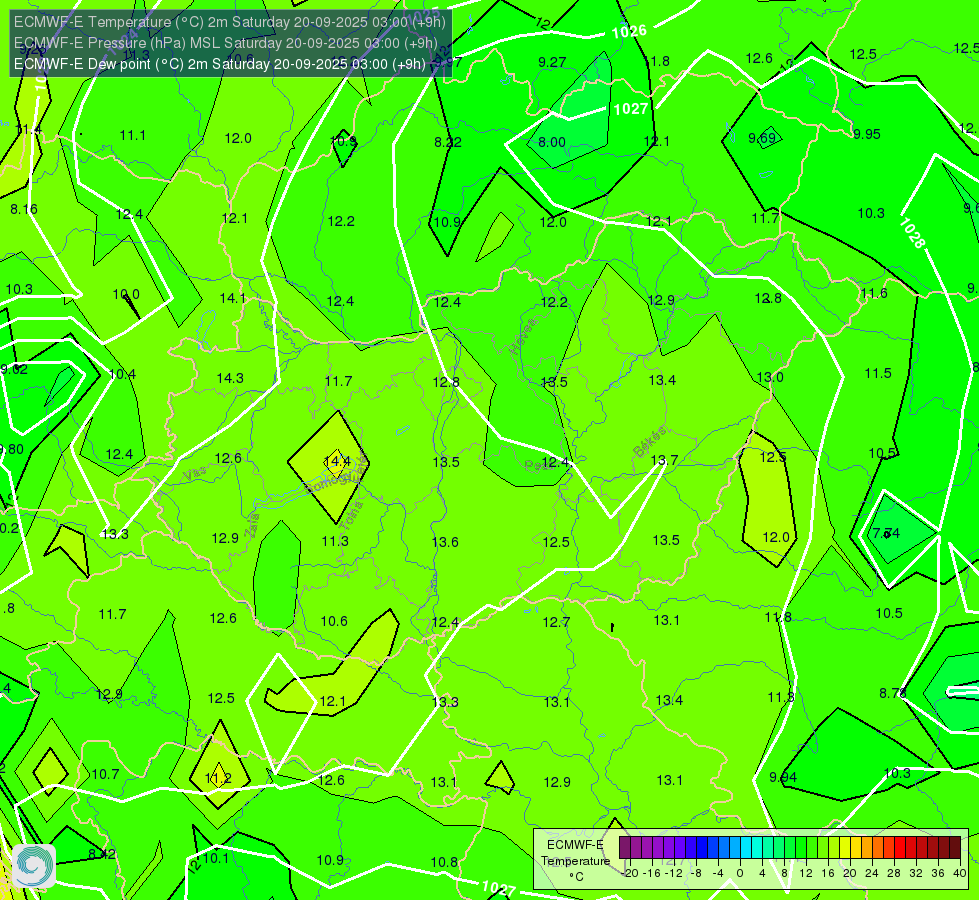Viewport: 979px width, 900px height.
Task: Click the 8.78 temperature value
Action: coord(893,693)
